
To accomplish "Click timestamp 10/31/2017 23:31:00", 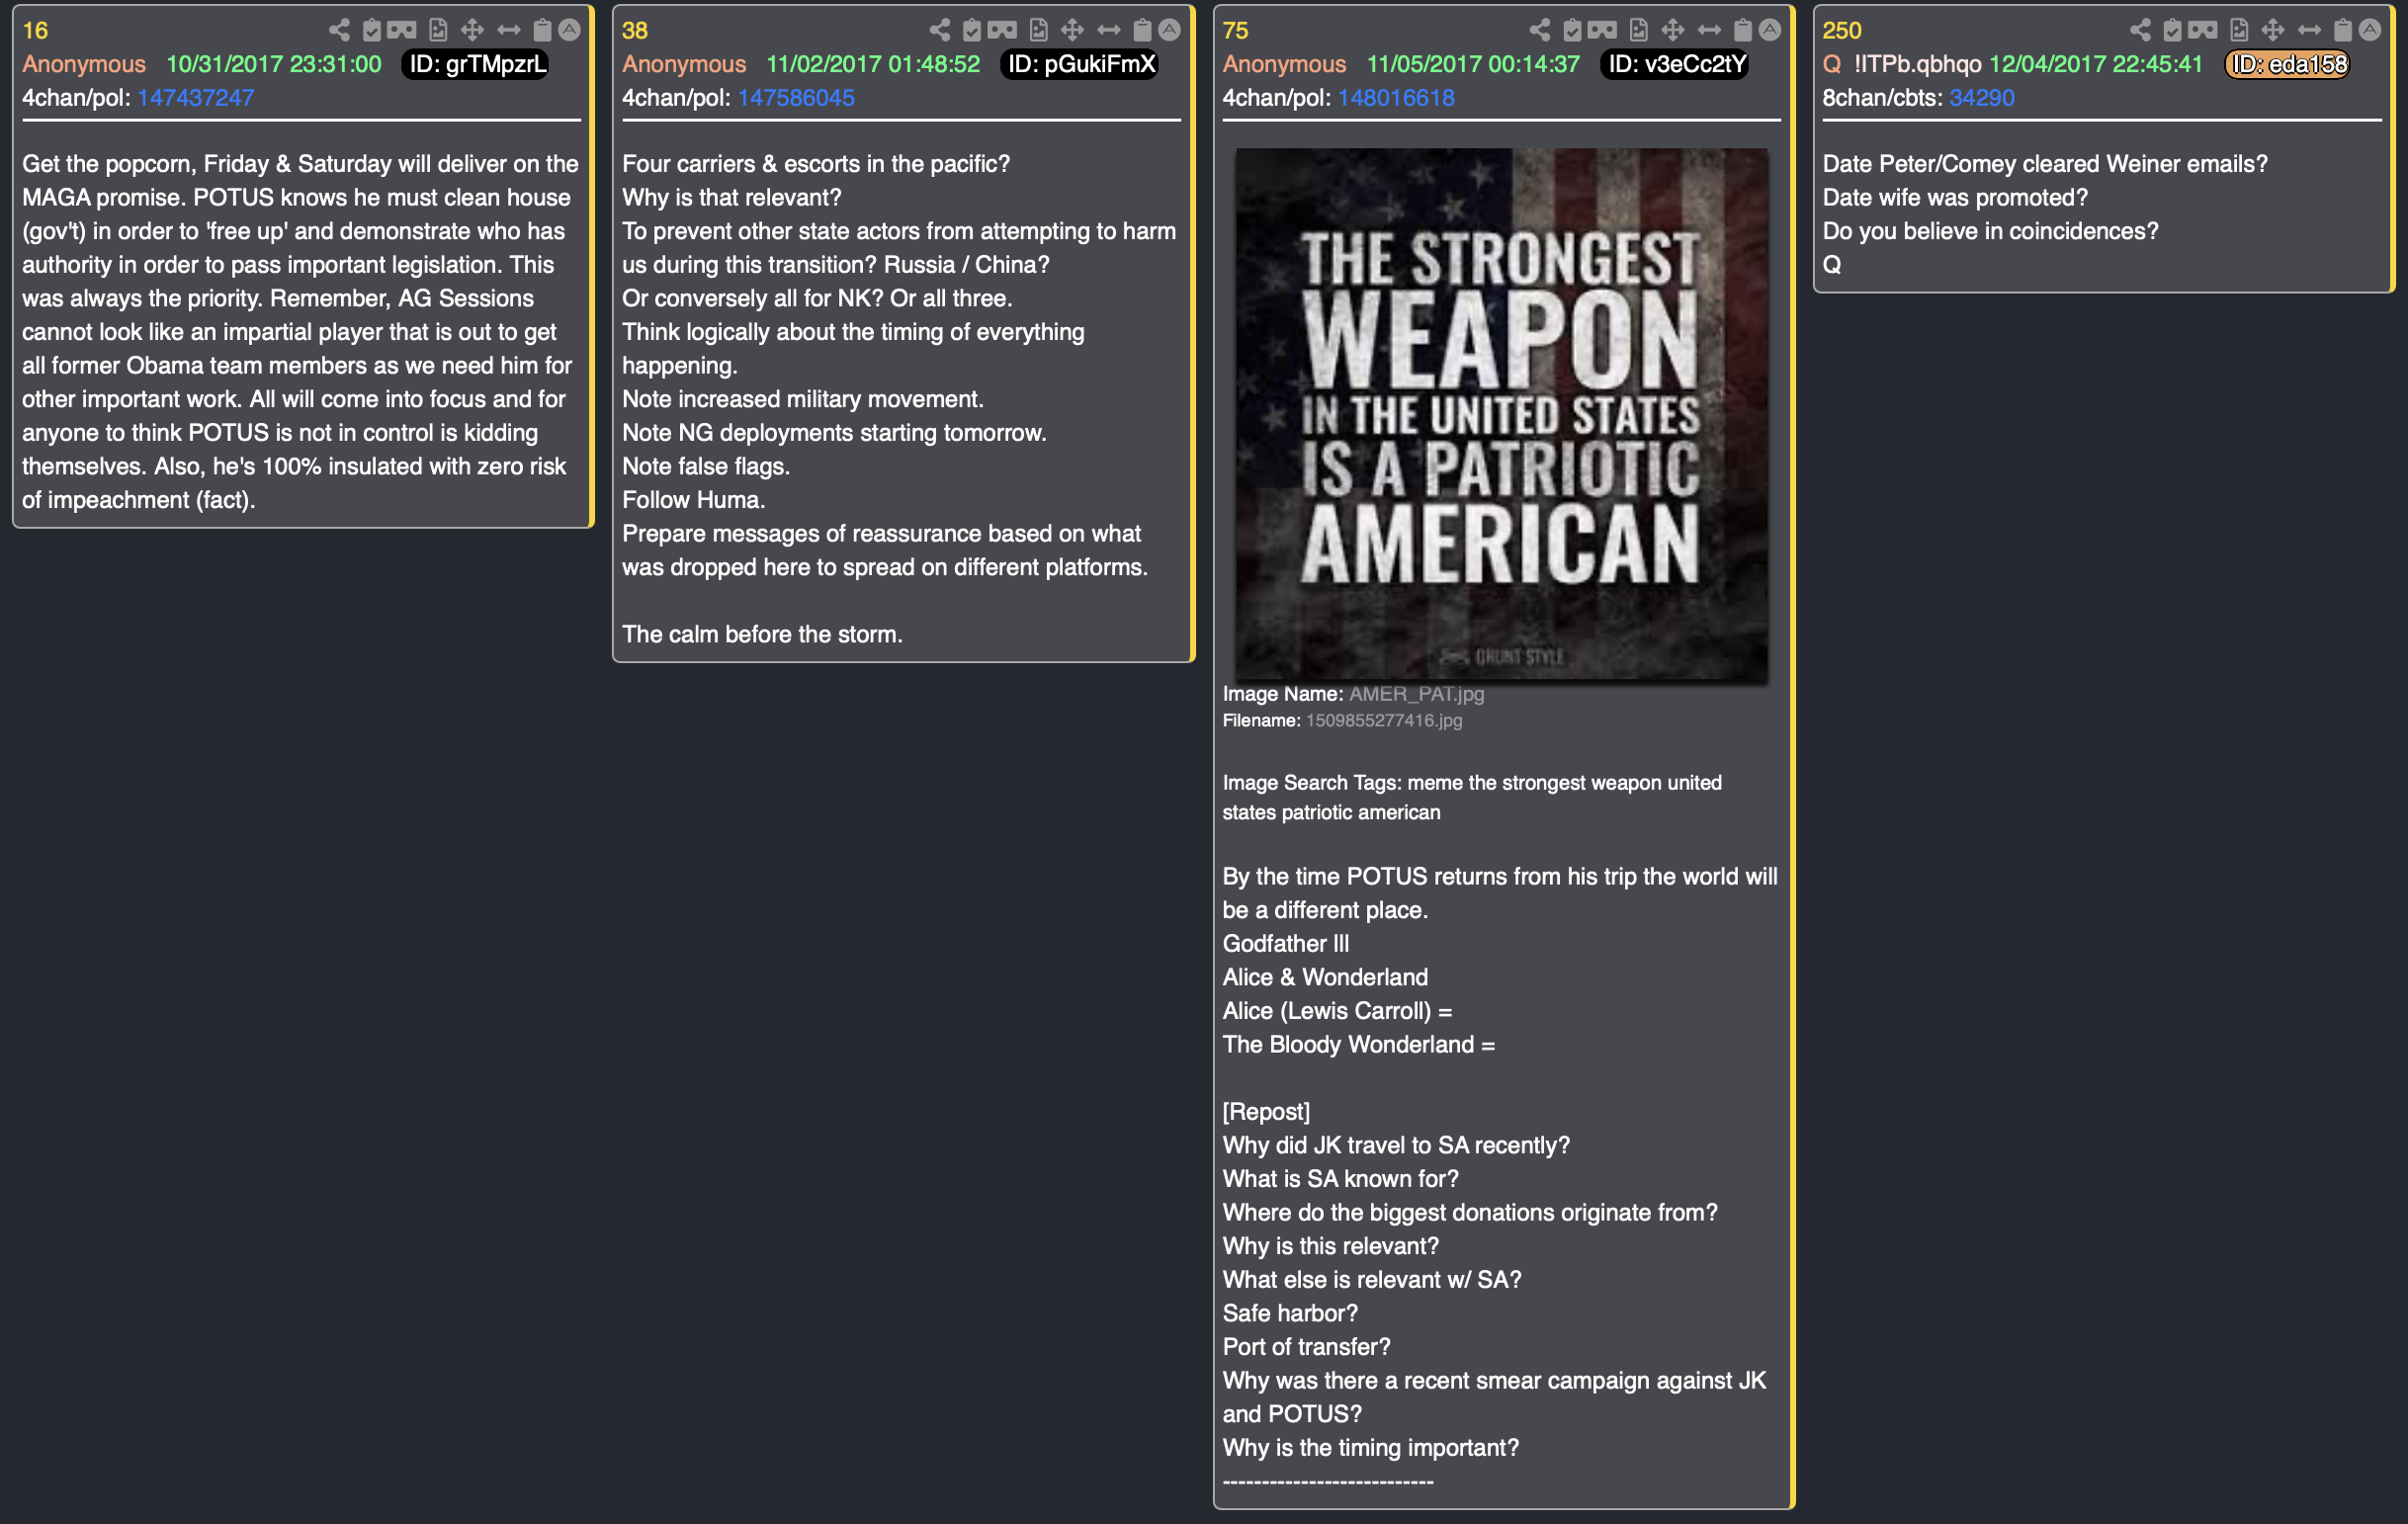I will [274, 64].
